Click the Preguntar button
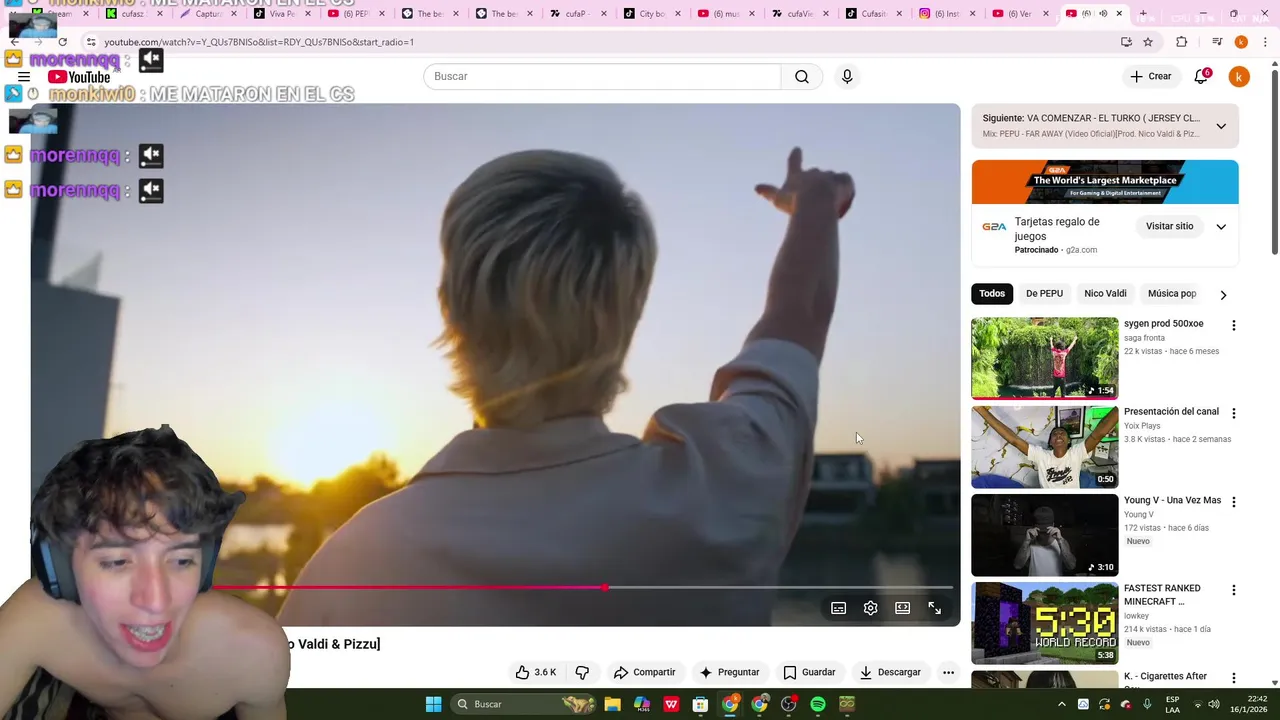This screenshot has height=720, width=1280. click(x=730, y=672)
